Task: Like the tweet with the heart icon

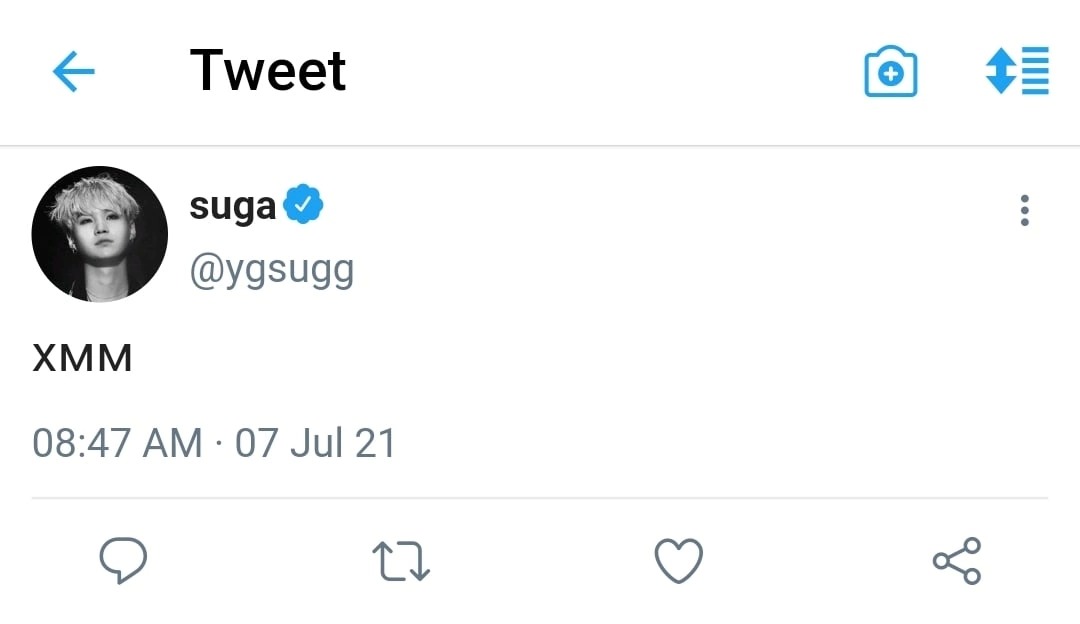Action: coord(679,561)
